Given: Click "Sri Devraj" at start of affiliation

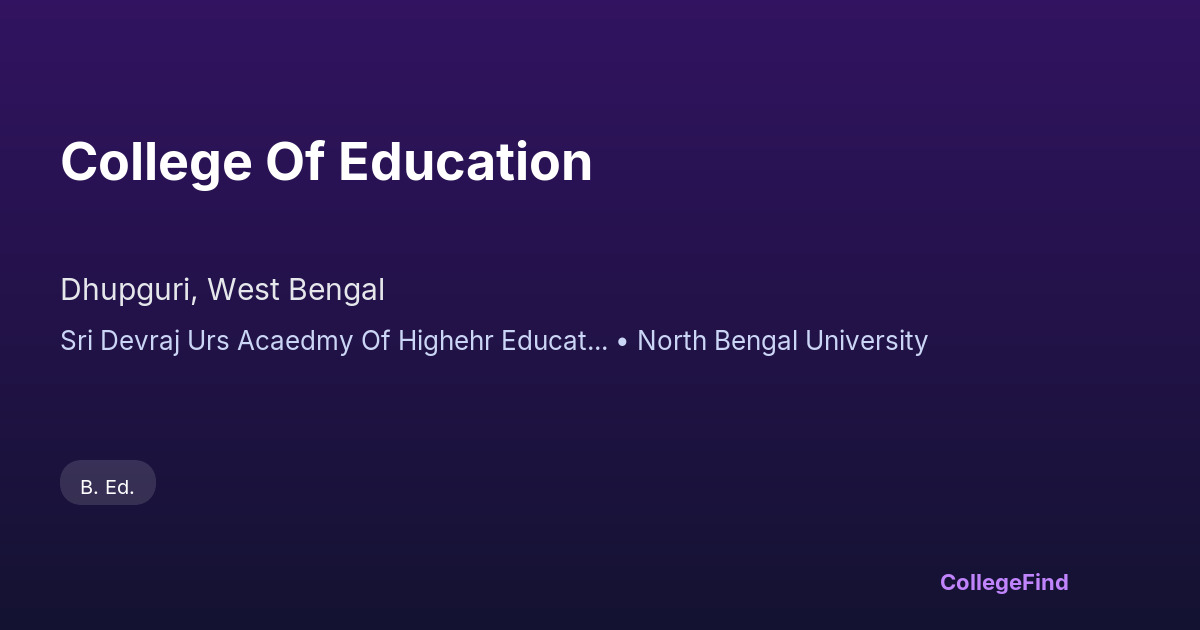Looking at the screenshot, I should (x=111, y=341).
